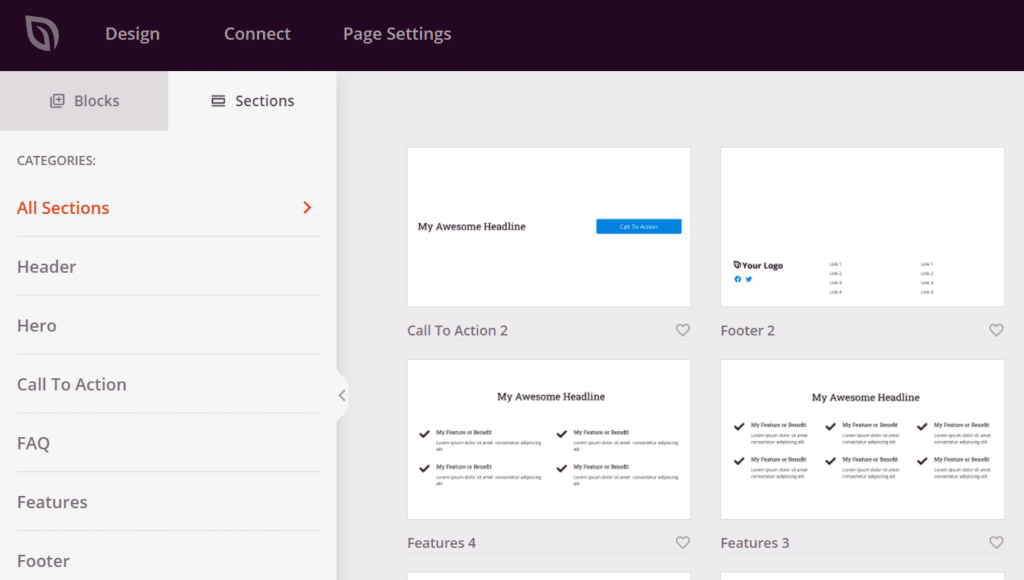
Task: Filter sections by Hero category
Action: (37, 326)
